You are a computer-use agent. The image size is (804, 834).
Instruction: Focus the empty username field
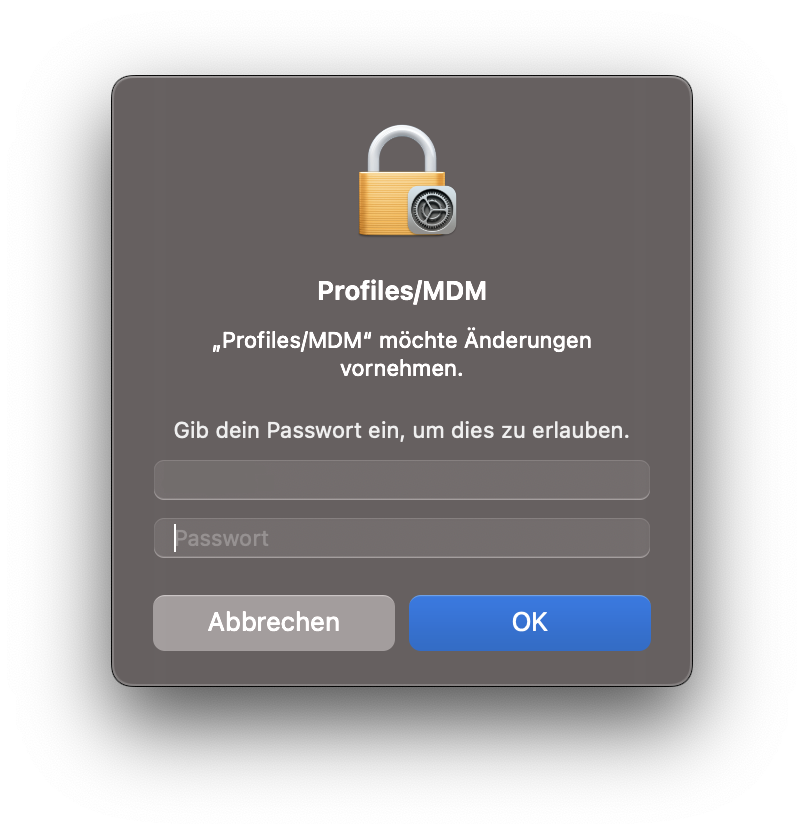tap(401, 480)
